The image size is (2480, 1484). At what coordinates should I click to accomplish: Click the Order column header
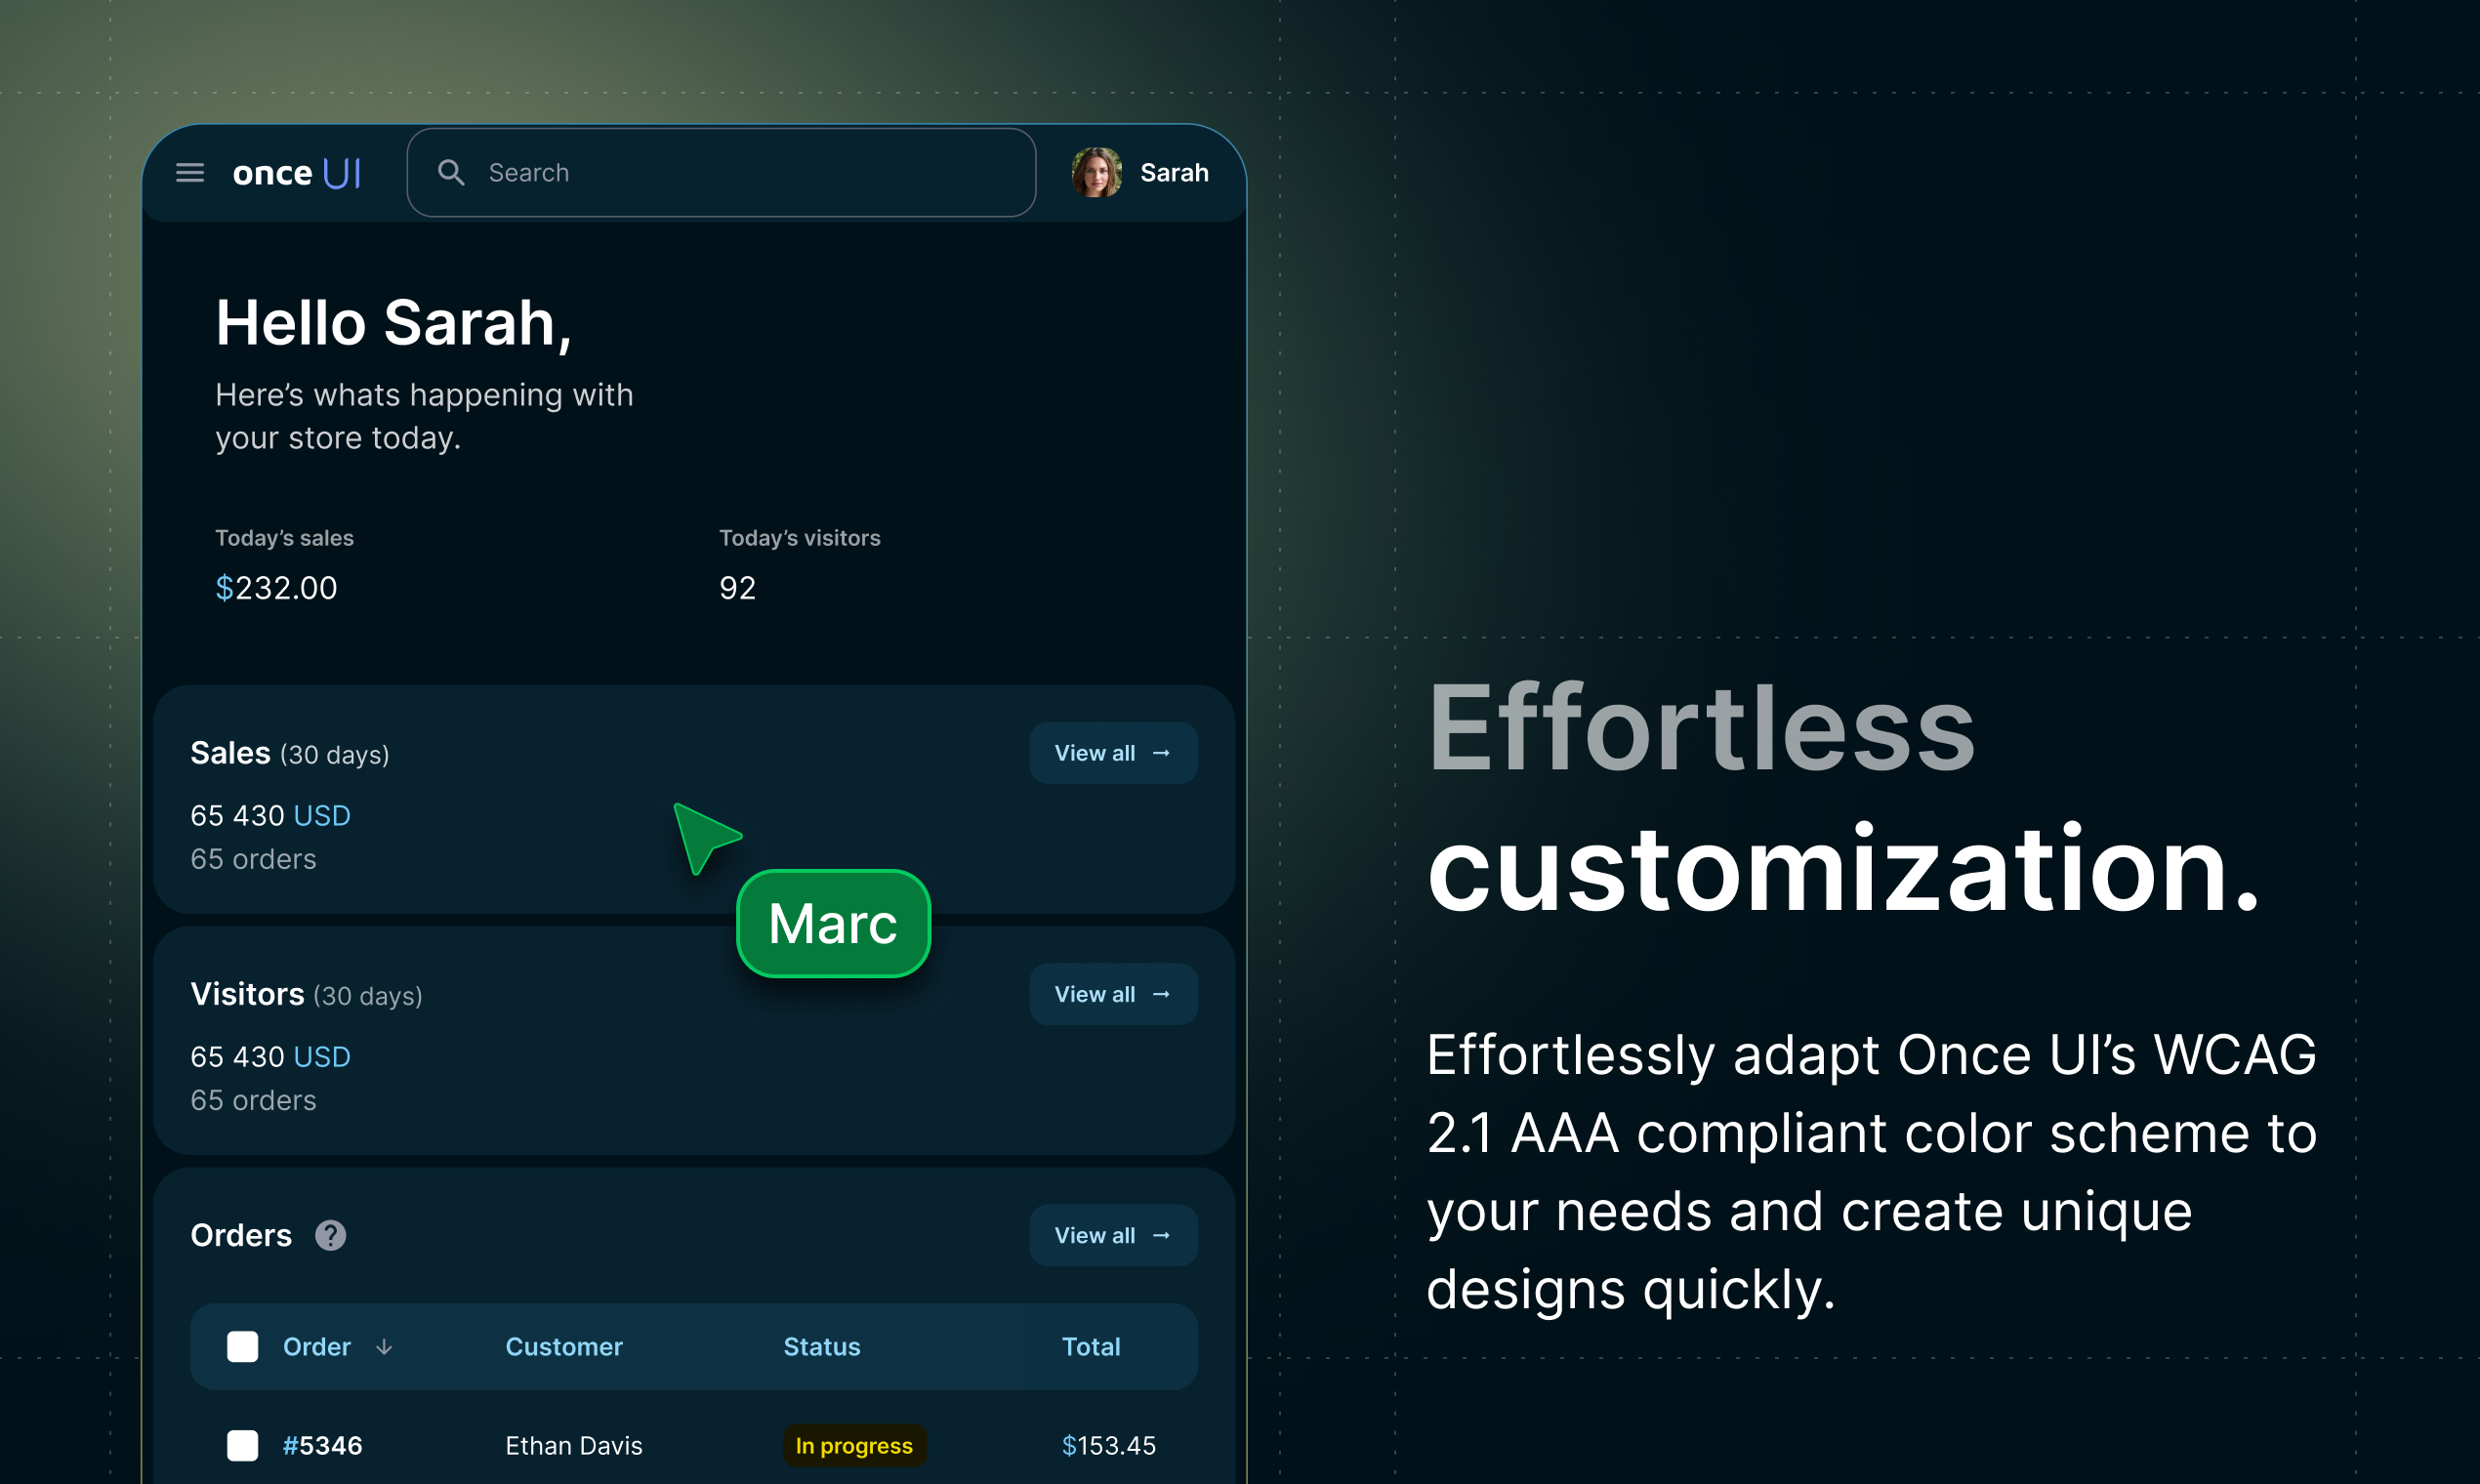[316, 1347]
